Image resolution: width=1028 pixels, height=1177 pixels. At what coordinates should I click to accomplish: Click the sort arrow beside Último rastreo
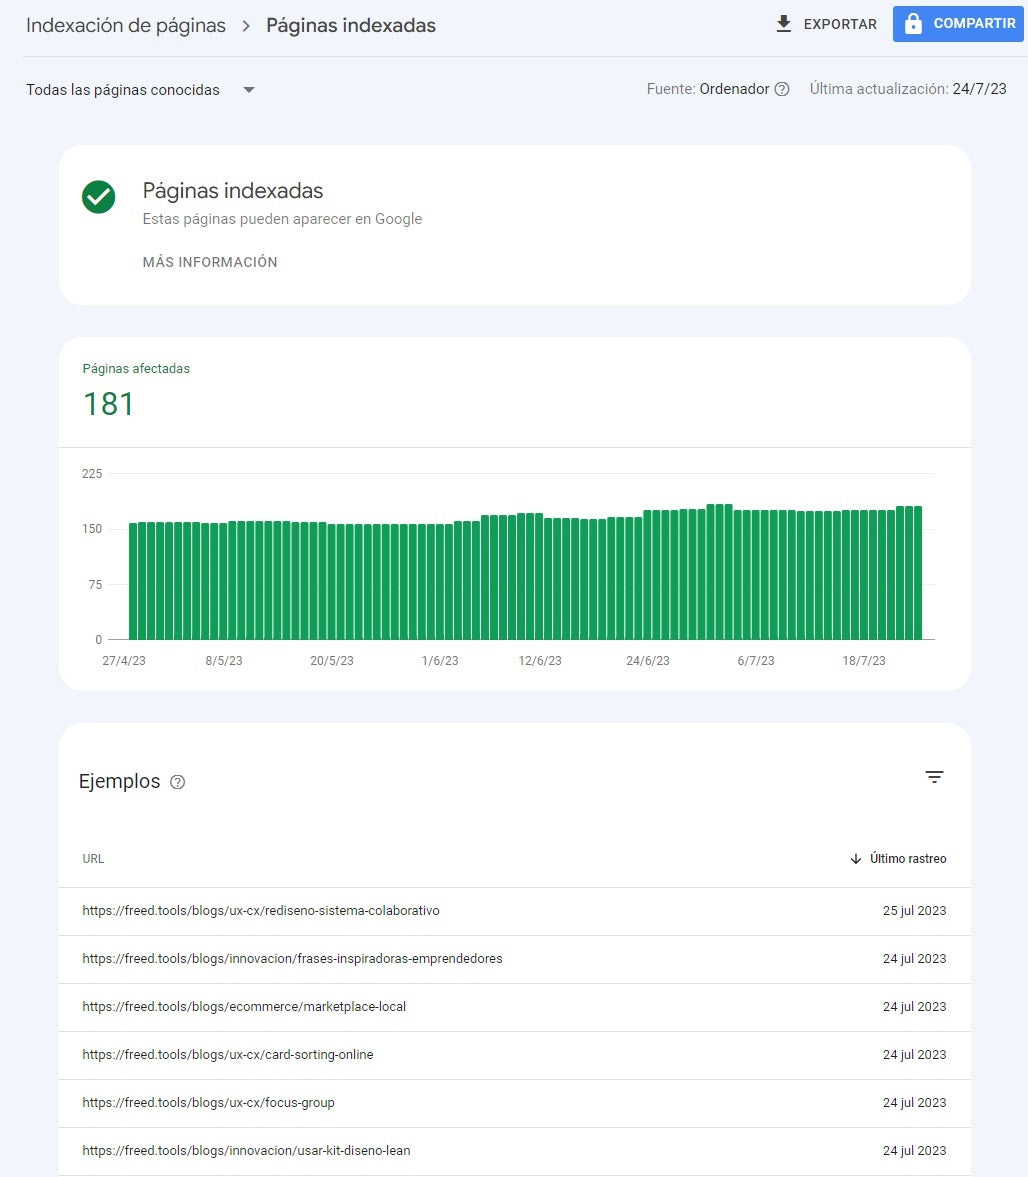(855, 859)
